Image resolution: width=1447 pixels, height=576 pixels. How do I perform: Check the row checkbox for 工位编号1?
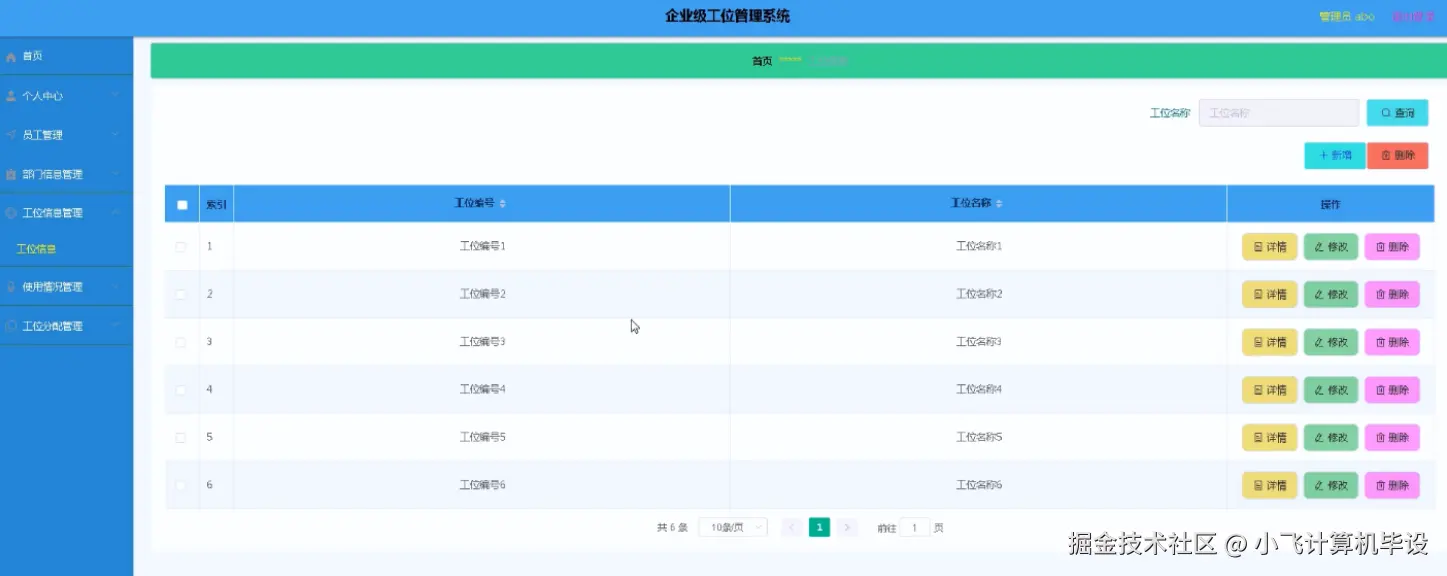coord(181,246)
